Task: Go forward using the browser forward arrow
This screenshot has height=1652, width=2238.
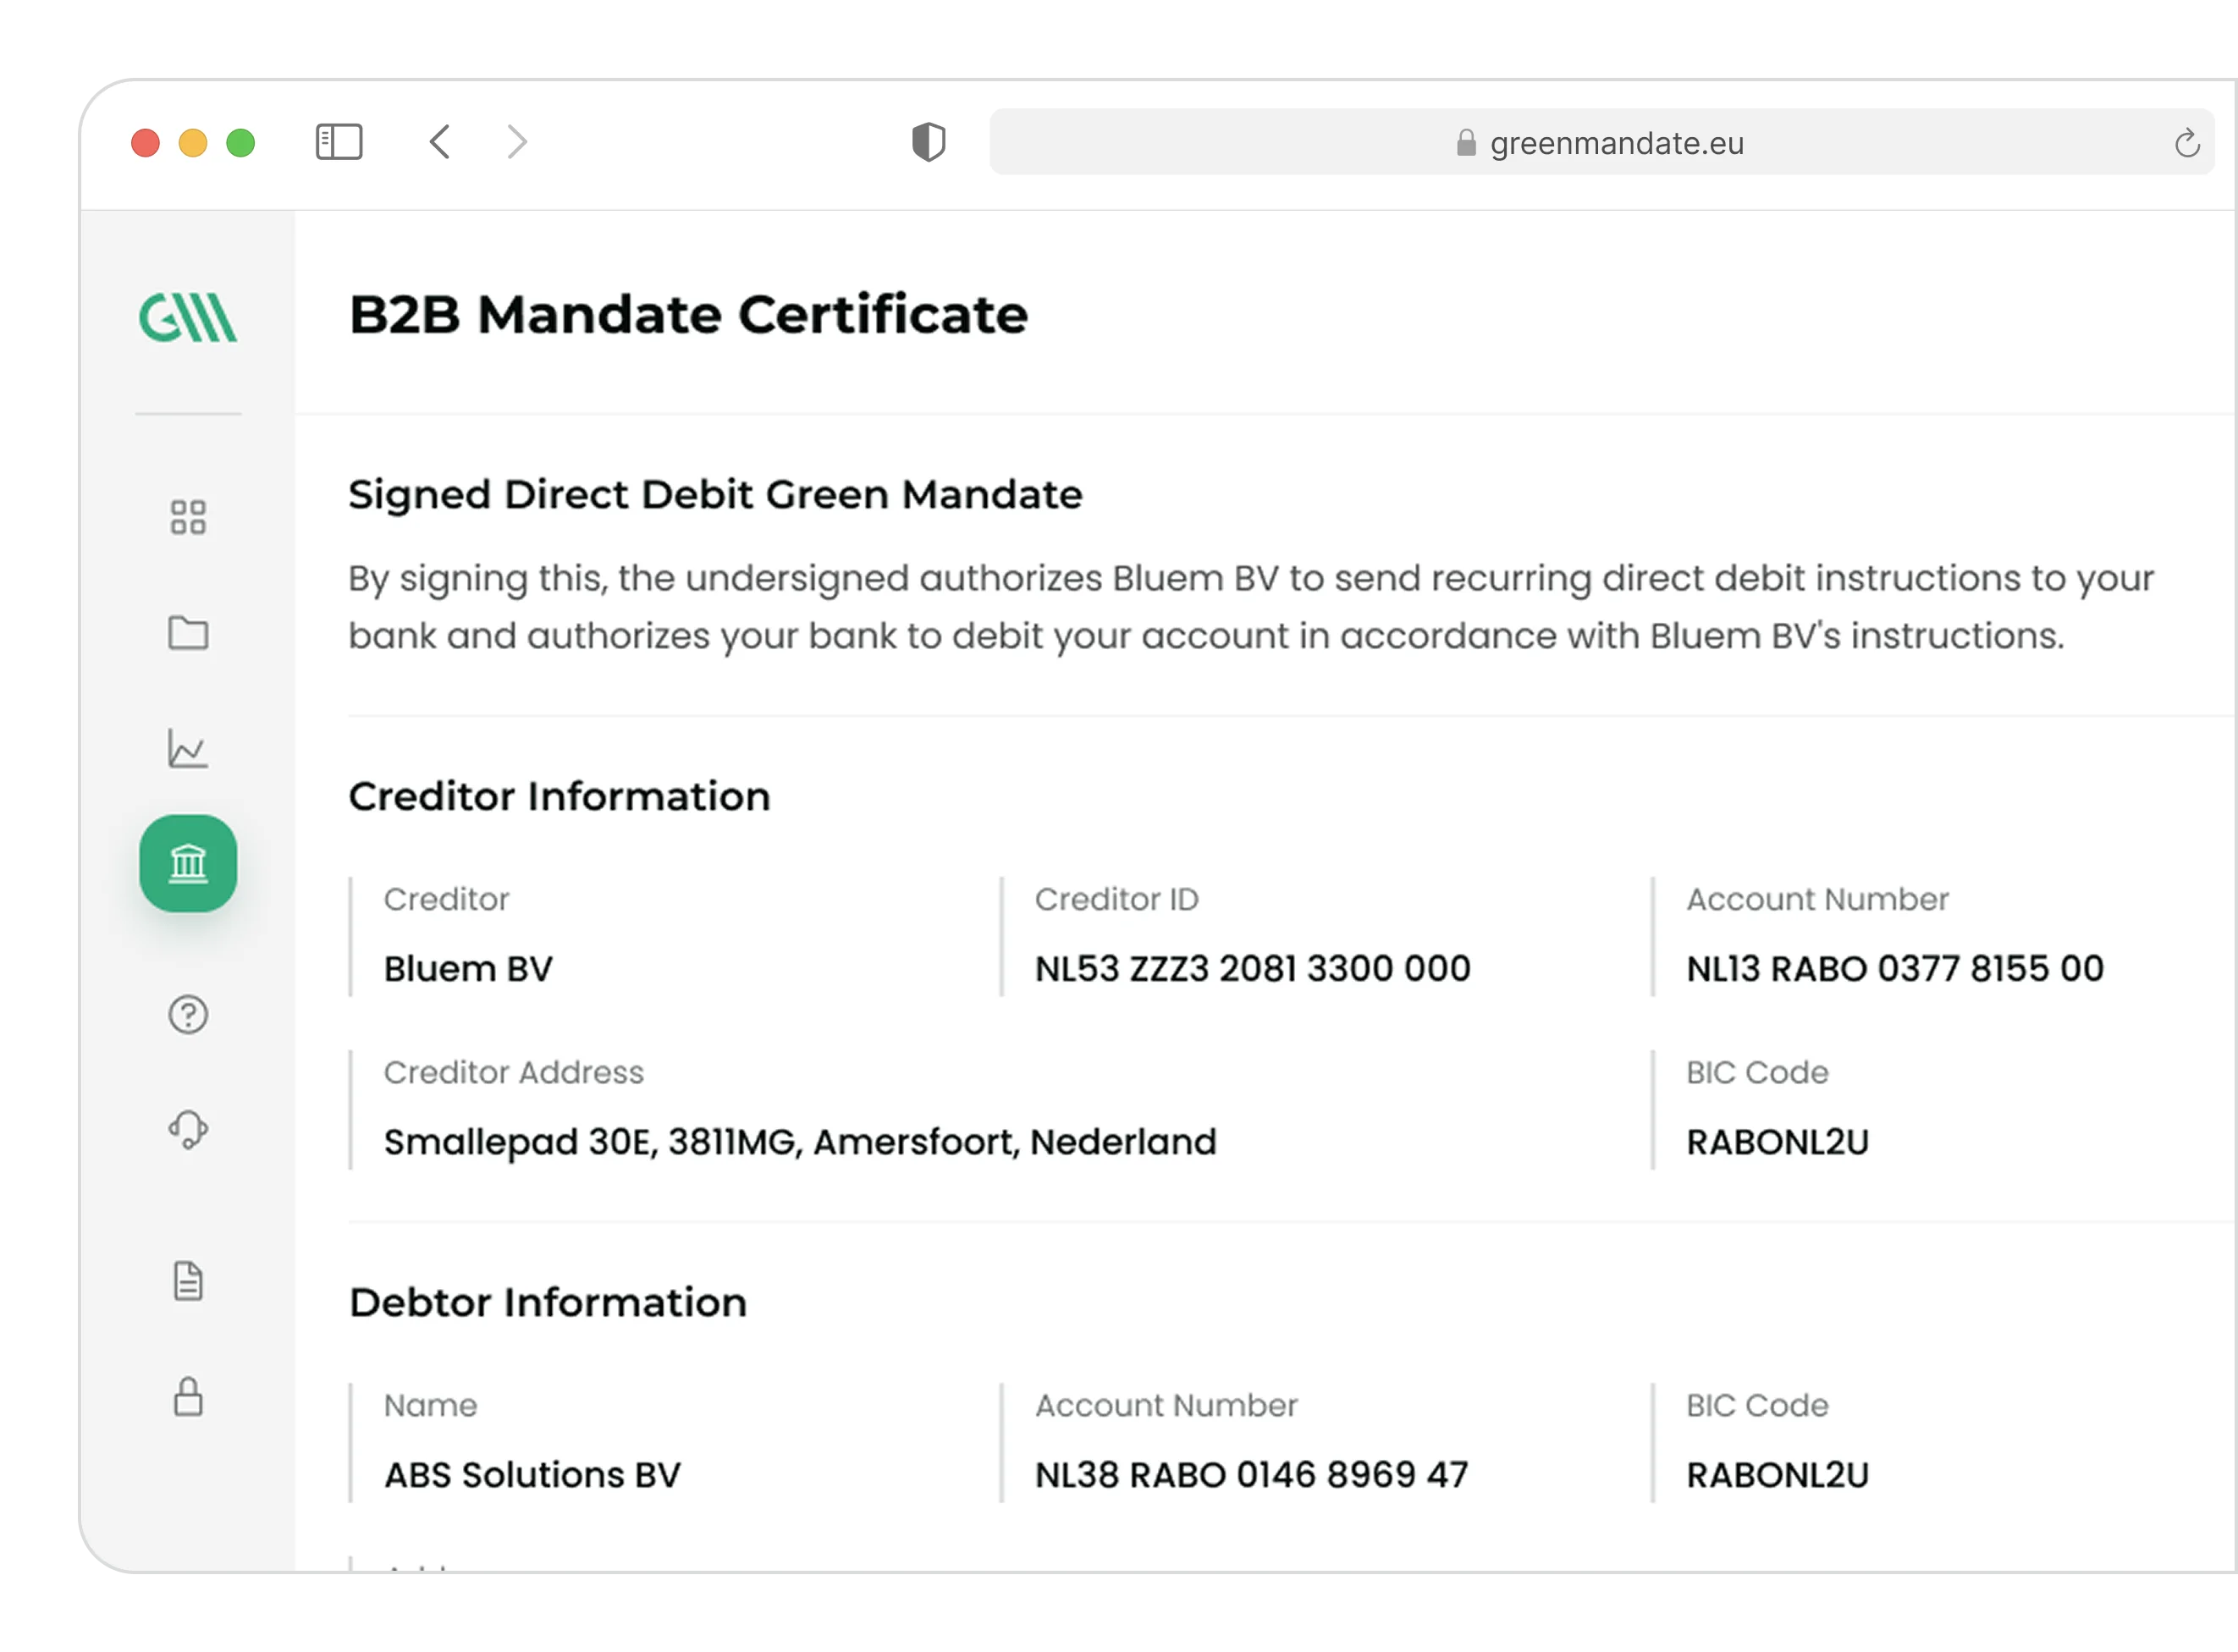Action: click(x=517, y=142)
